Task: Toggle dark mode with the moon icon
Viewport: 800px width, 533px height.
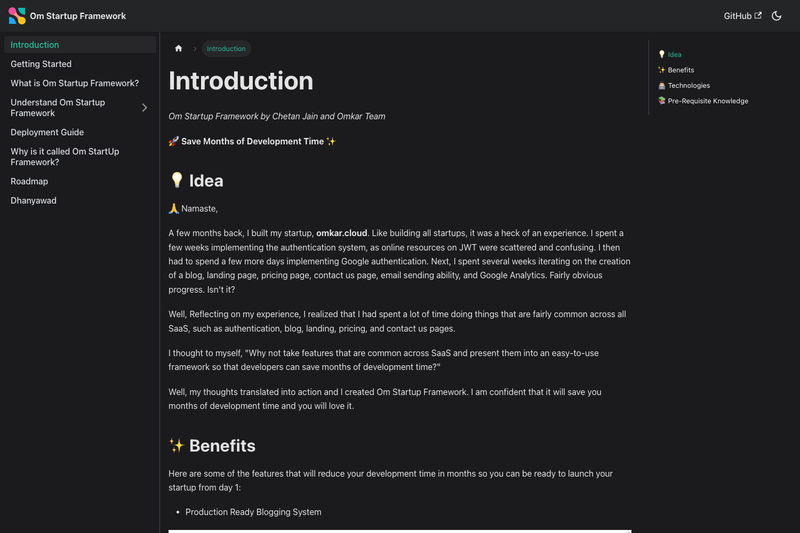Action: point(777,16)
